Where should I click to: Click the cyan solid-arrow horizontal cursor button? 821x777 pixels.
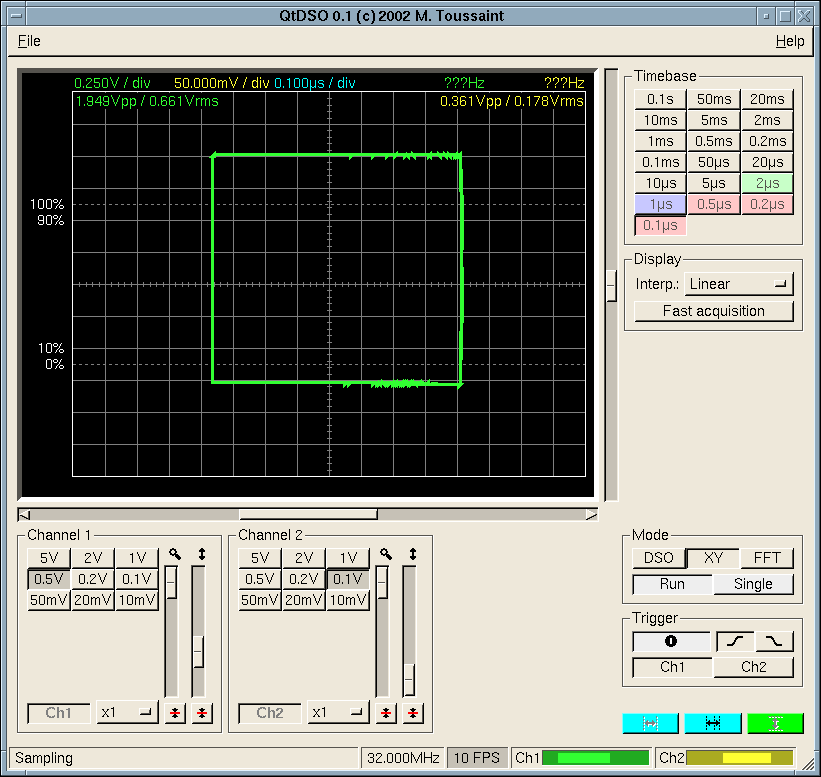click(713, 723)
